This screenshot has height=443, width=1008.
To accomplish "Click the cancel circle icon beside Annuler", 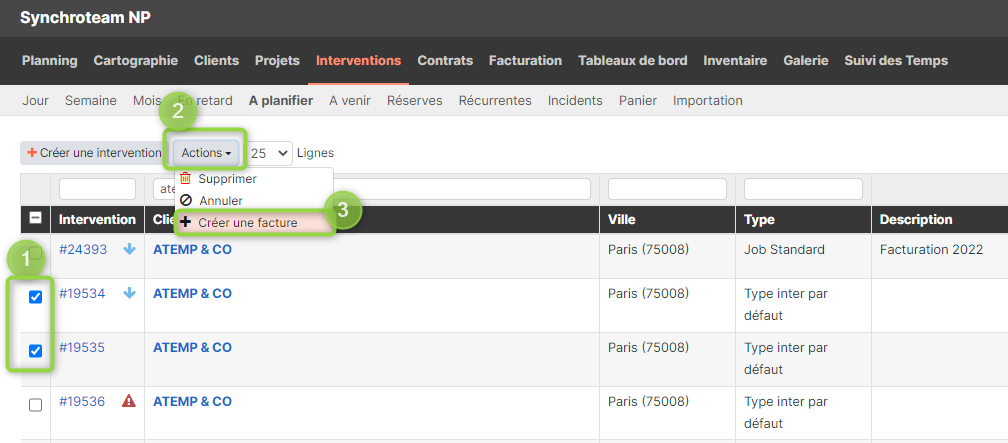I will pyautogui.click(x=186, y=201).
